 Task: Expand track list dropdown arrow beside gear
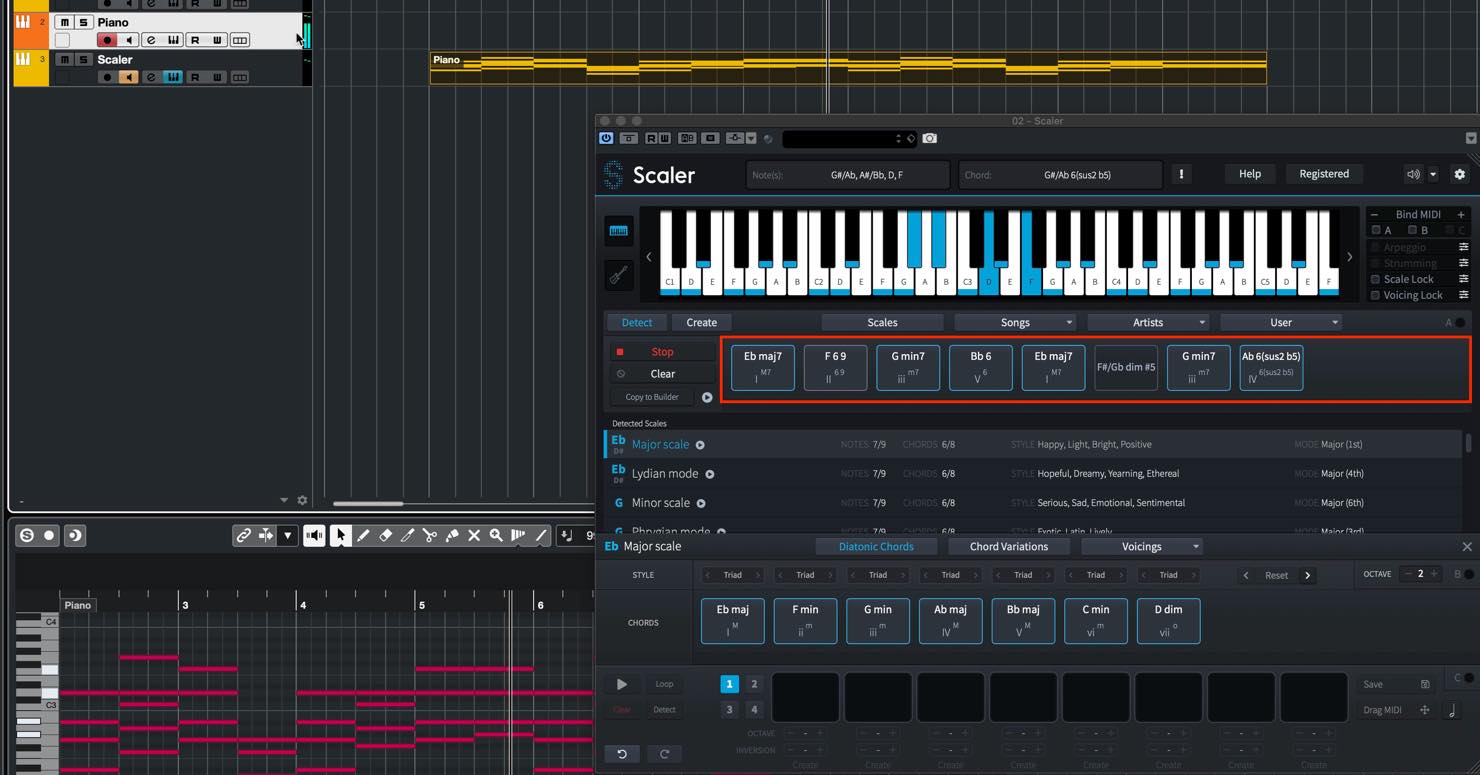[x=284, y=500]
